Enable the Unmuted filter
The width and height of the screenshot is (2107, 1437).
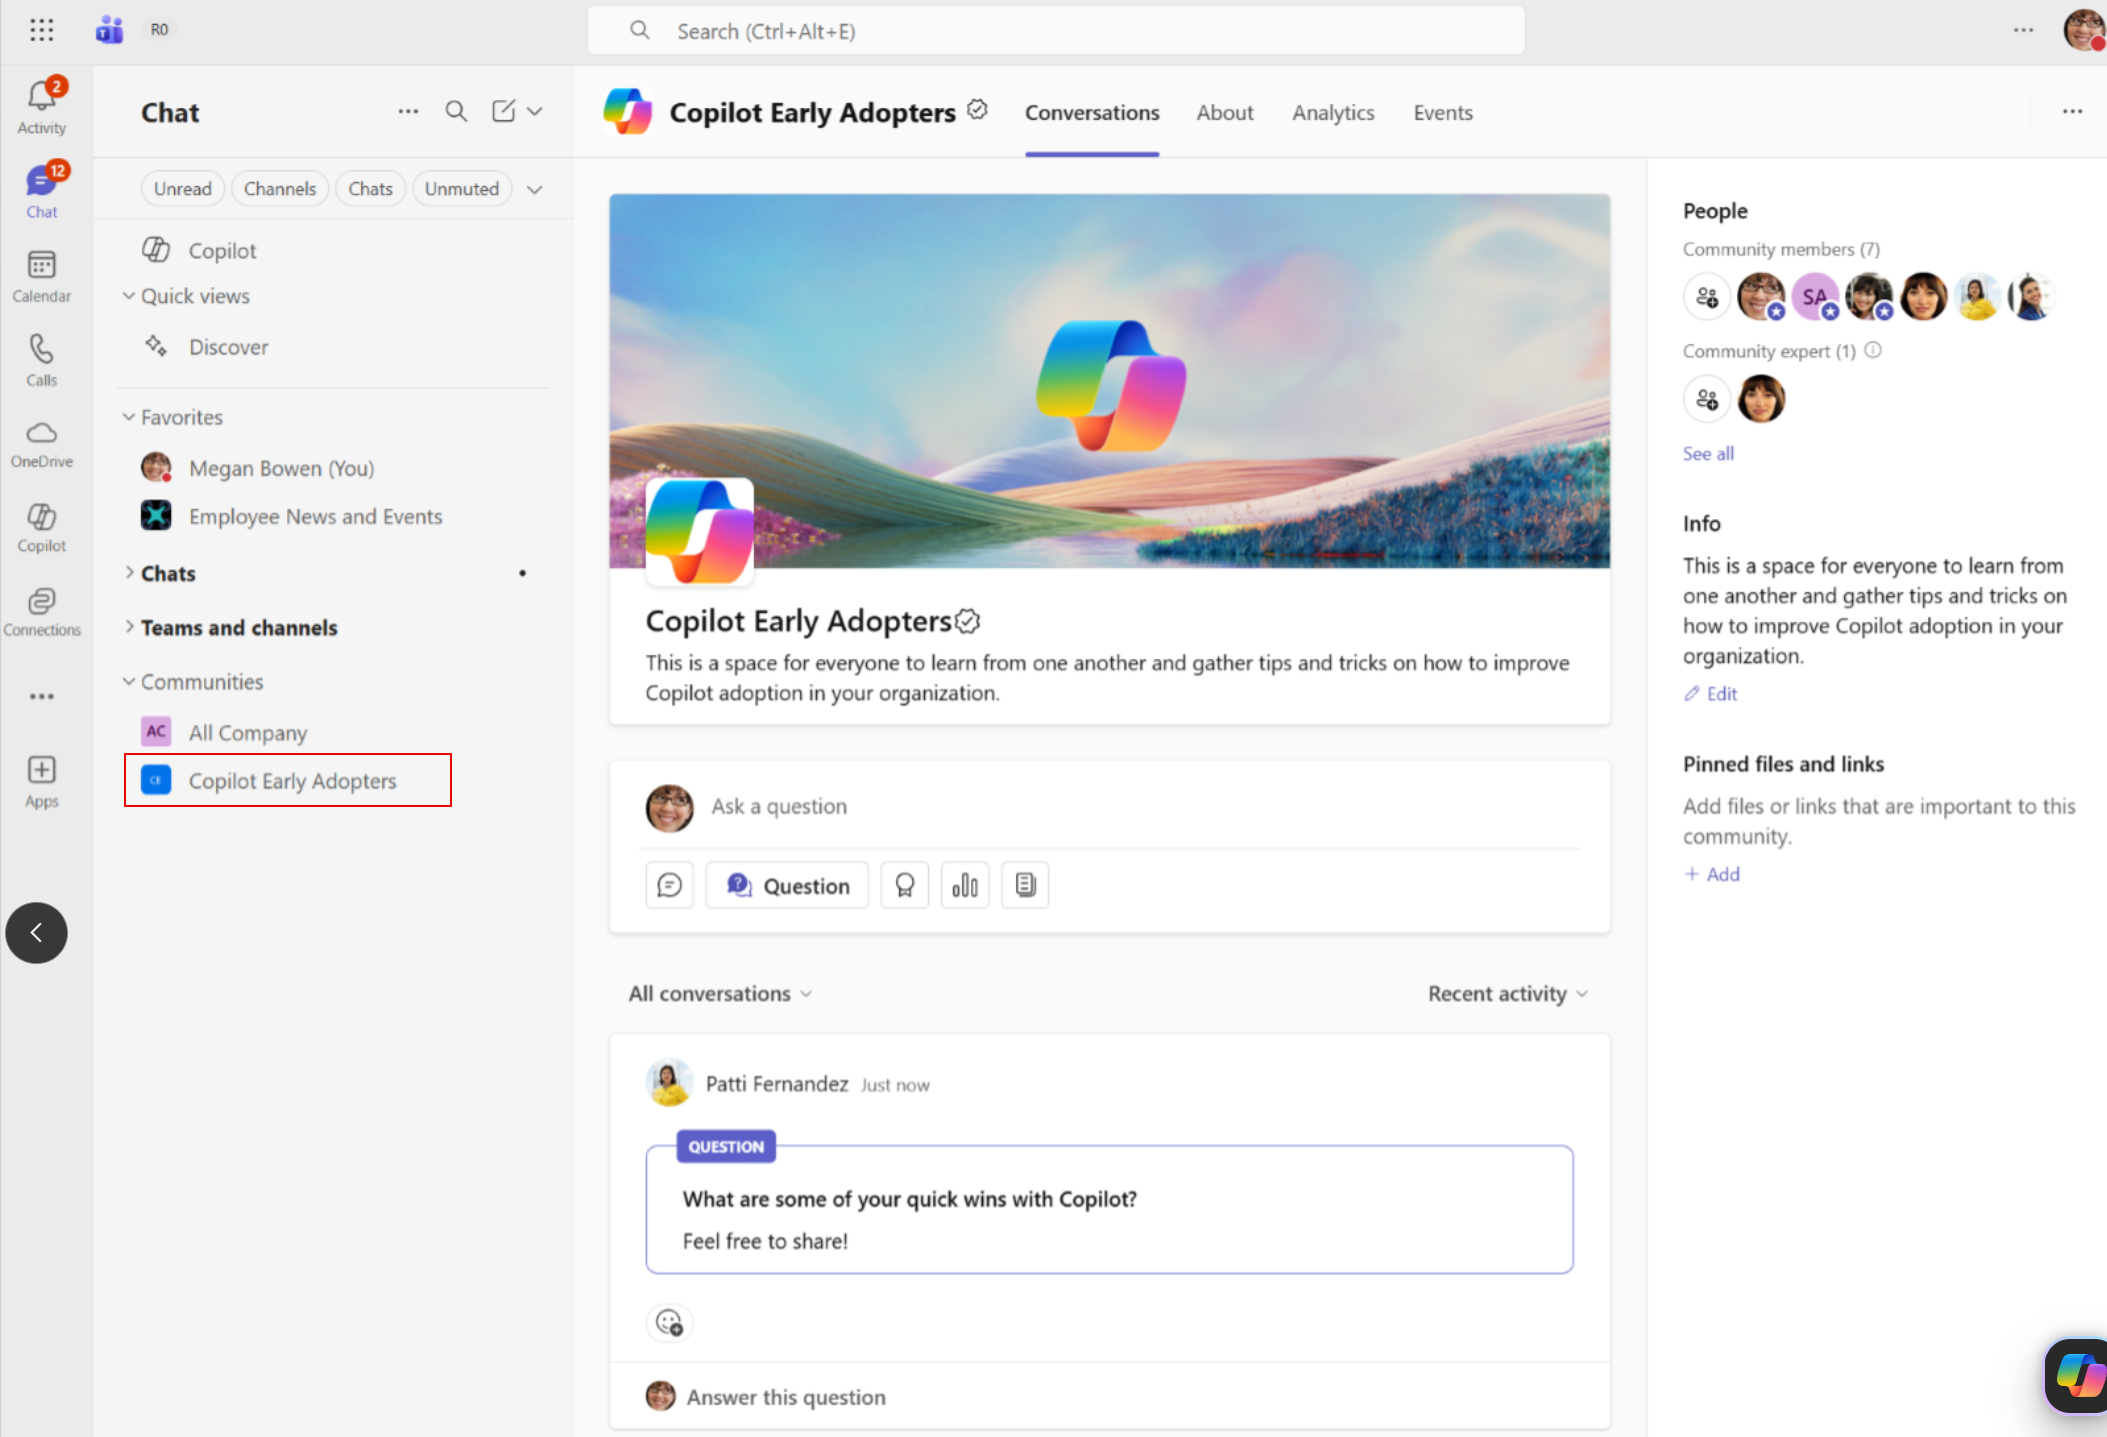pyautogui.click(x=462, y=188)
